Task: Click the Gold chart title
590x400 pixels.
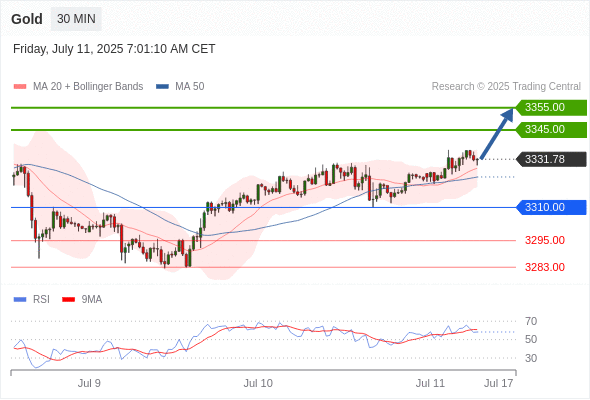Action: [27, 19]
